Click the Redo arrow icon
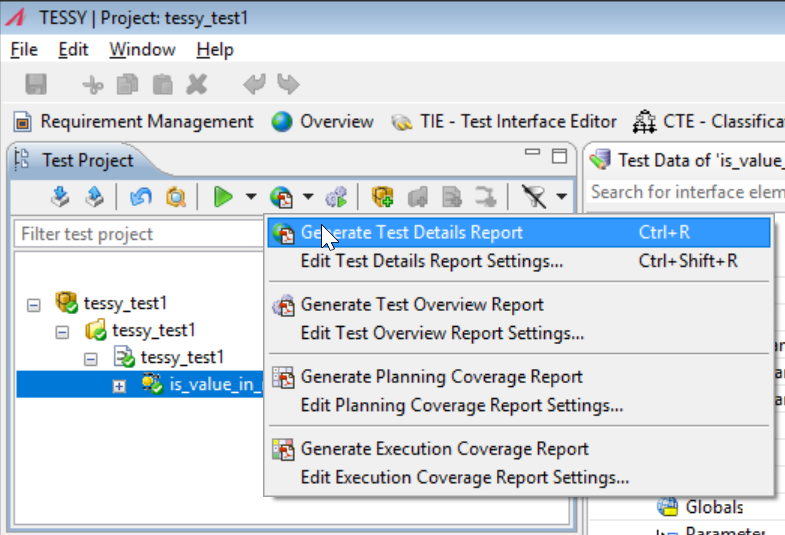 coord(288,84)
